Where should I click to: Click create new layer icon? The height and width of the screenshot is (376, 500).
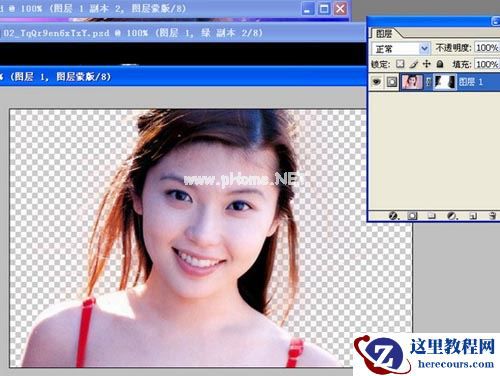point(473,216)
